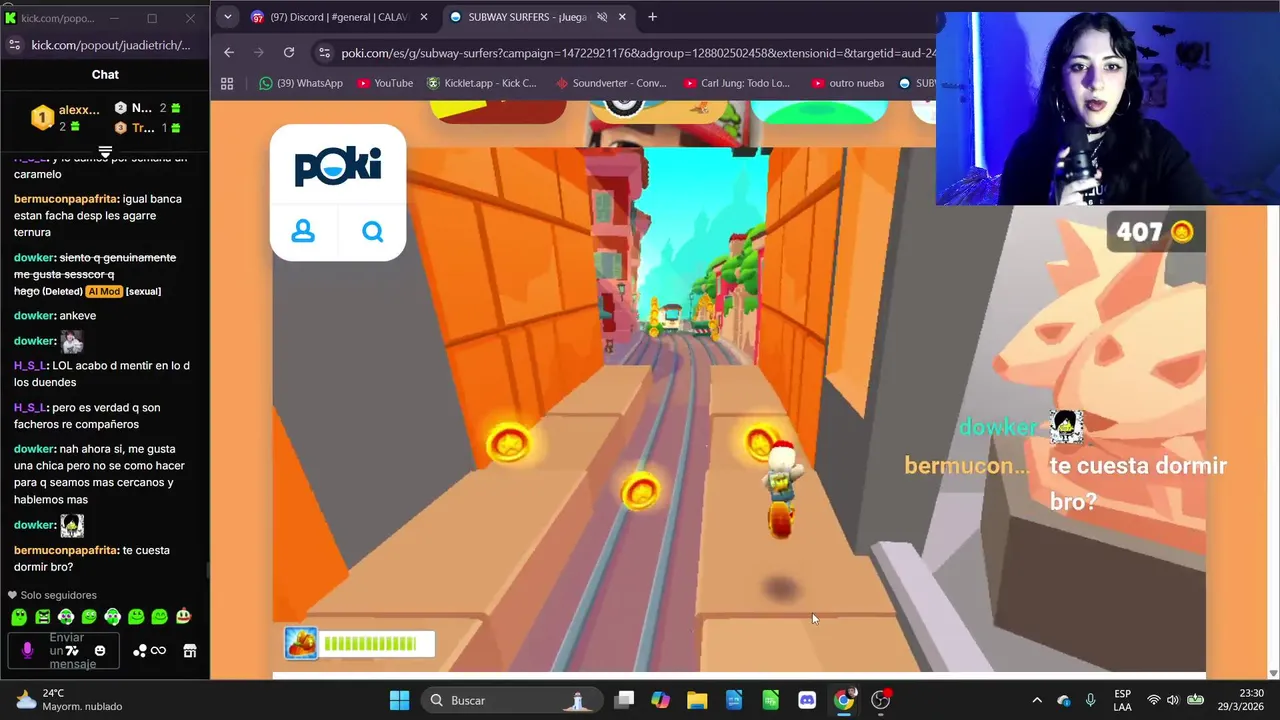Open the volume control in system tray
Screen dimensions: 1280x720
(x=1172, y=700)
